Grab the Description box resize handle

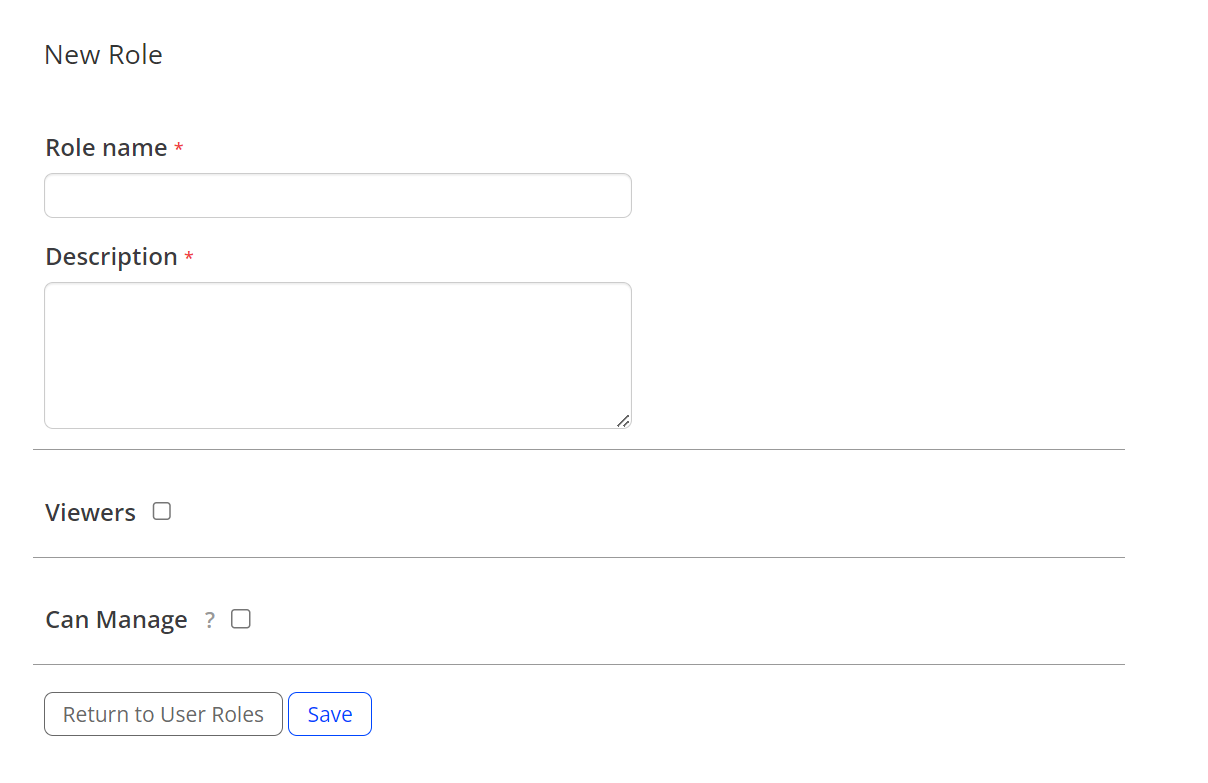point(623,421)
